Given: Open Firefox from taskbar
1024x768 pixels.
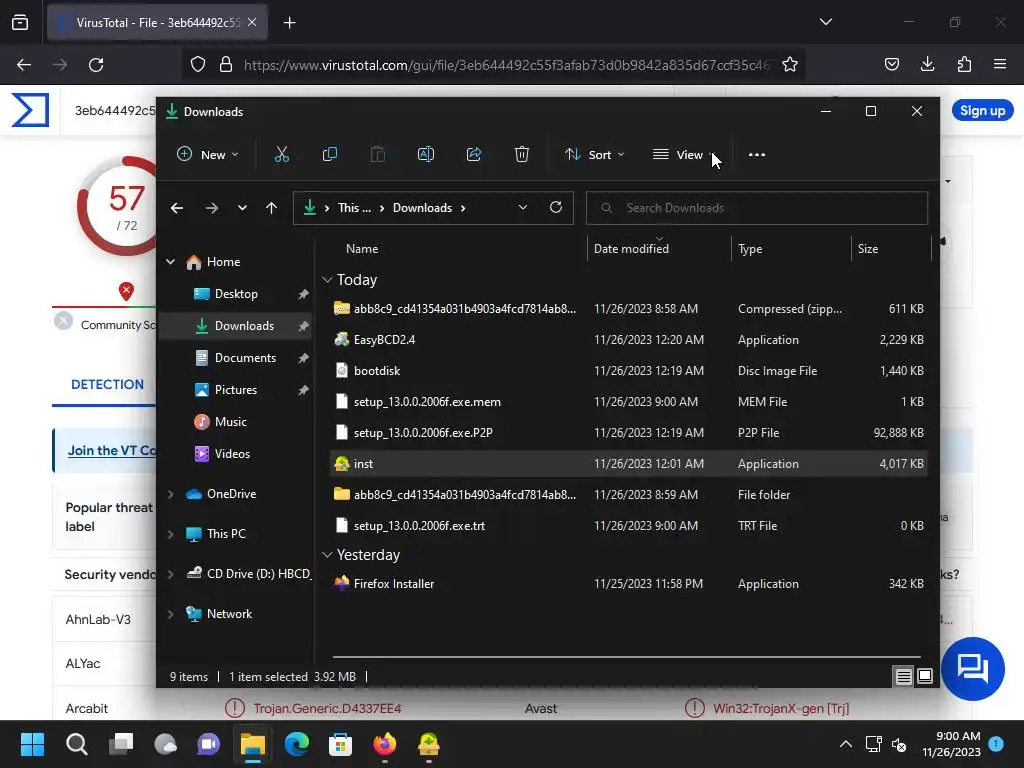Looking at the screenshot, I should (385, 744).
